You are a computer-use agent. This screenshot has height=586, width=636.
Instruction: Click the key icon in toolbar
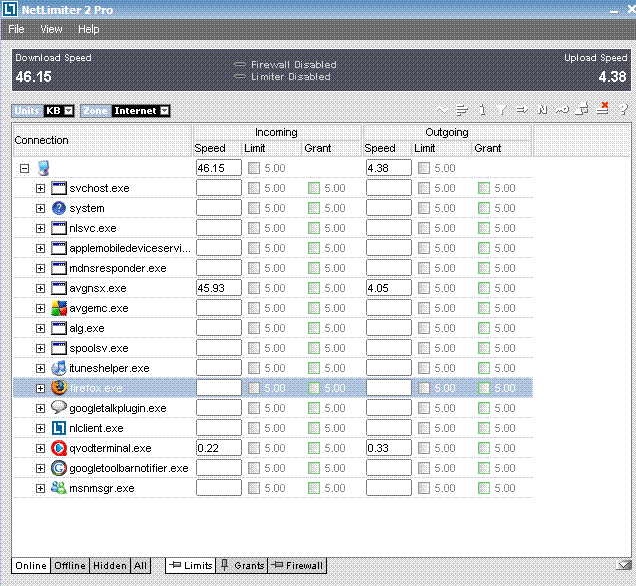(x=562, y=110)
